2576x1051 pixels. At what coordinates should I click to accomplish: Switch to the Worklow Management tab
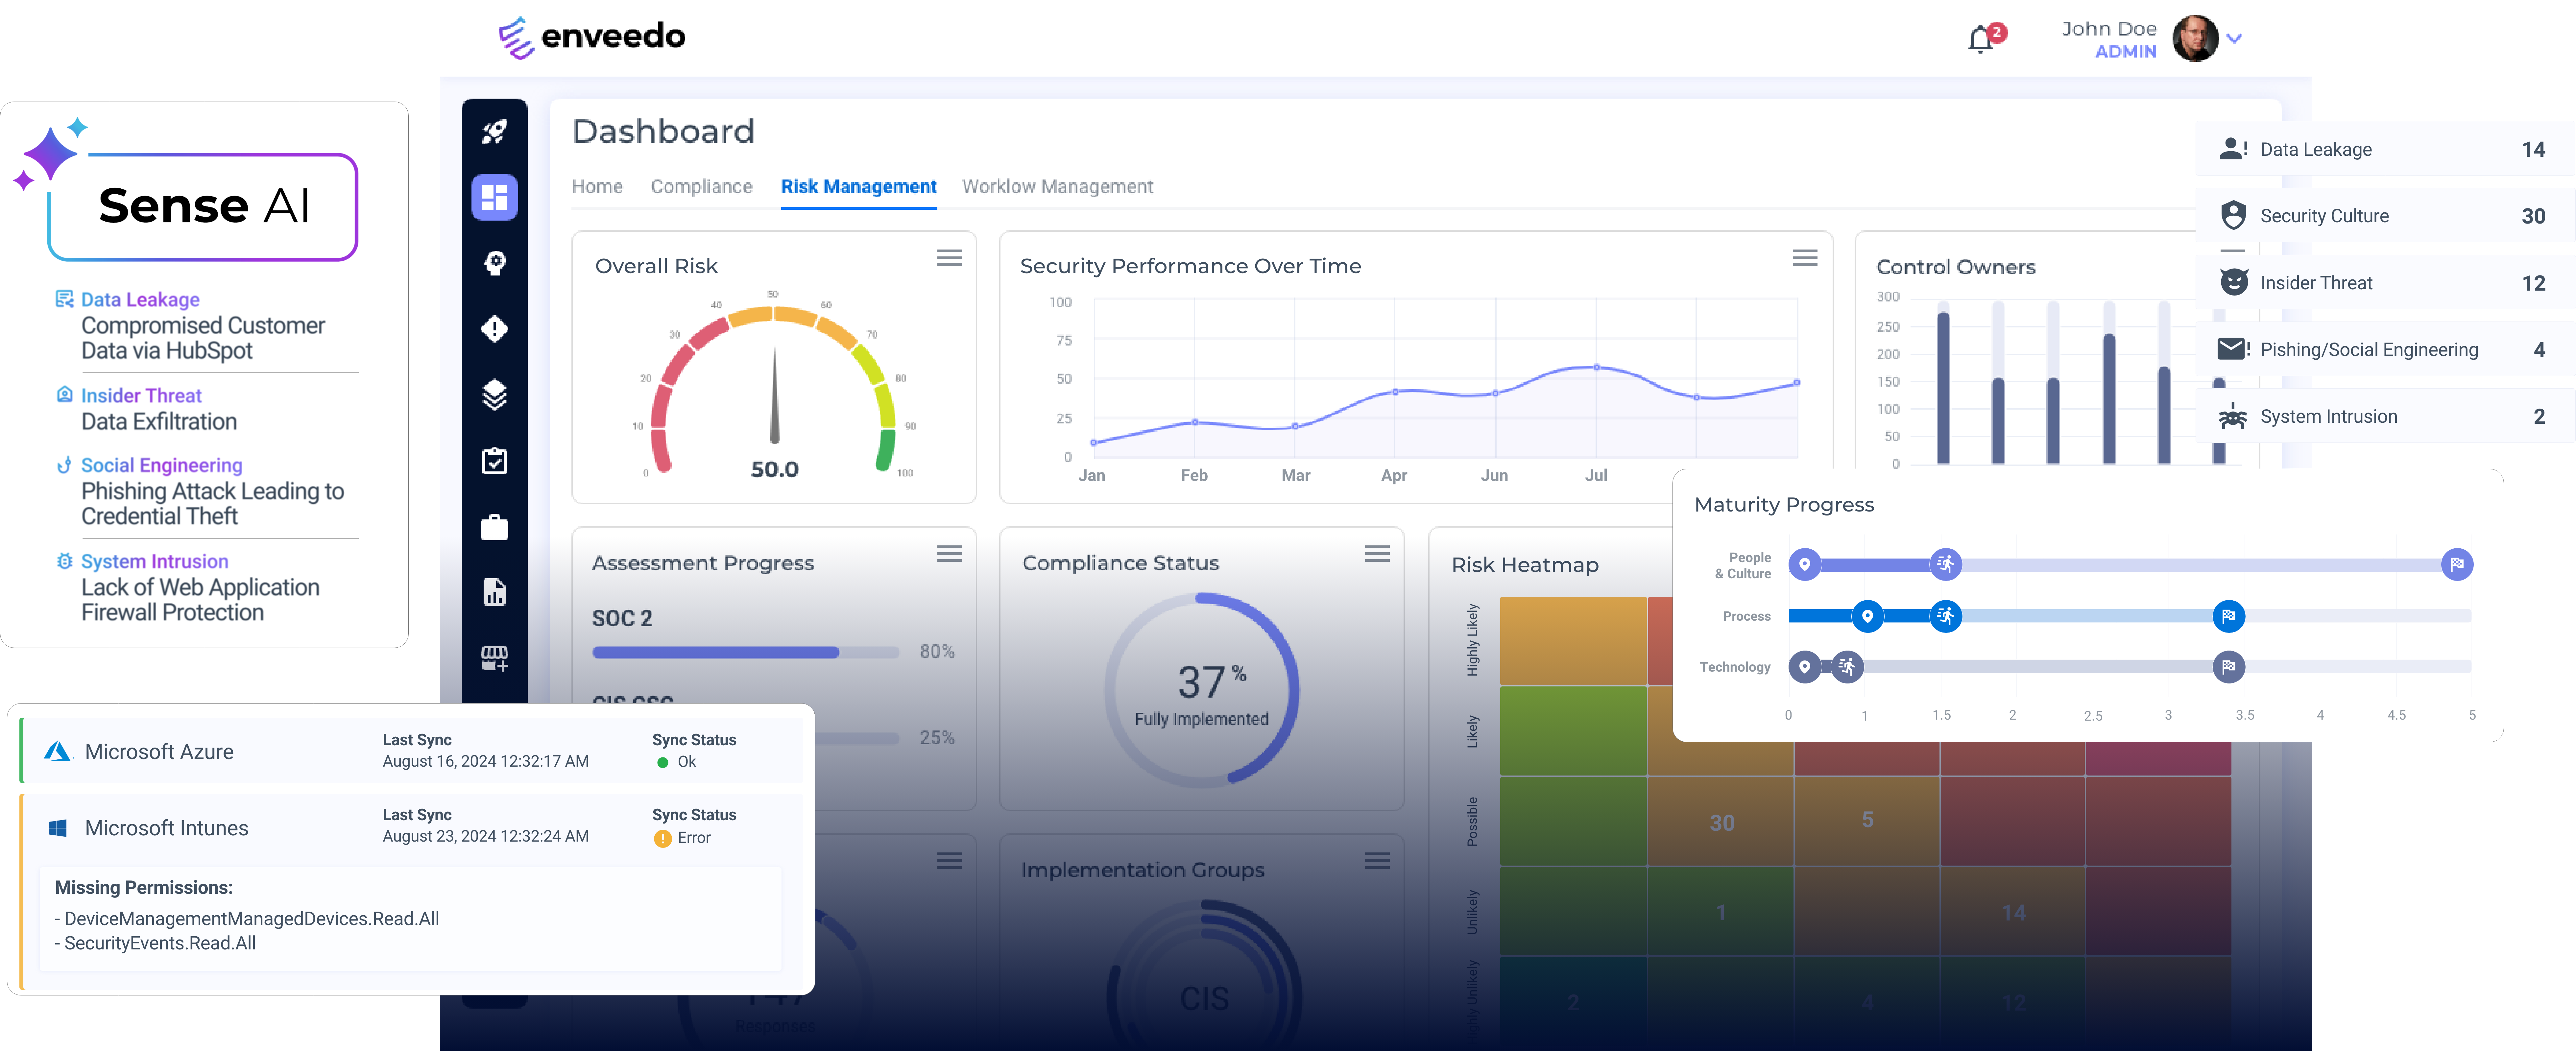(1057, 187)
